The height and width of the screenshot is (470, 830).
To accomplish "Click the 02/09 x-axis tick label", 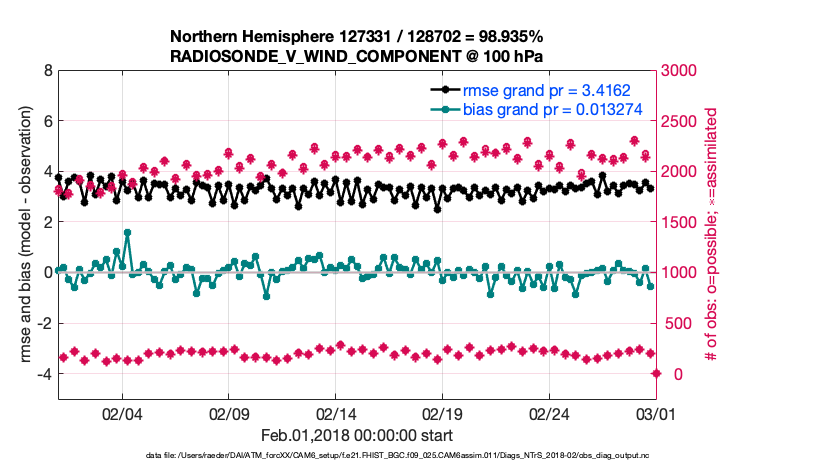I will click(229, 413).
